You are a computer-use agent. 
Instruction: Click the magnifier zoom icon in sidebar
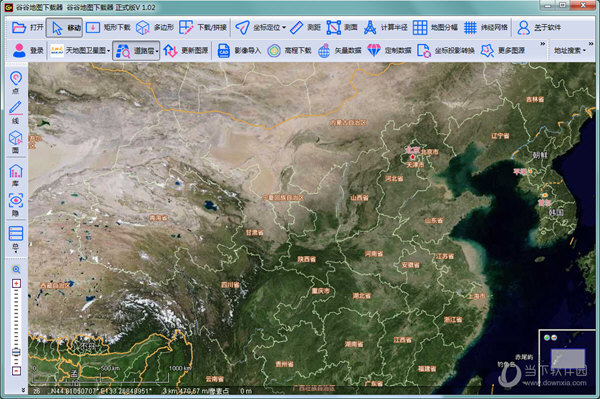point(16,270)
